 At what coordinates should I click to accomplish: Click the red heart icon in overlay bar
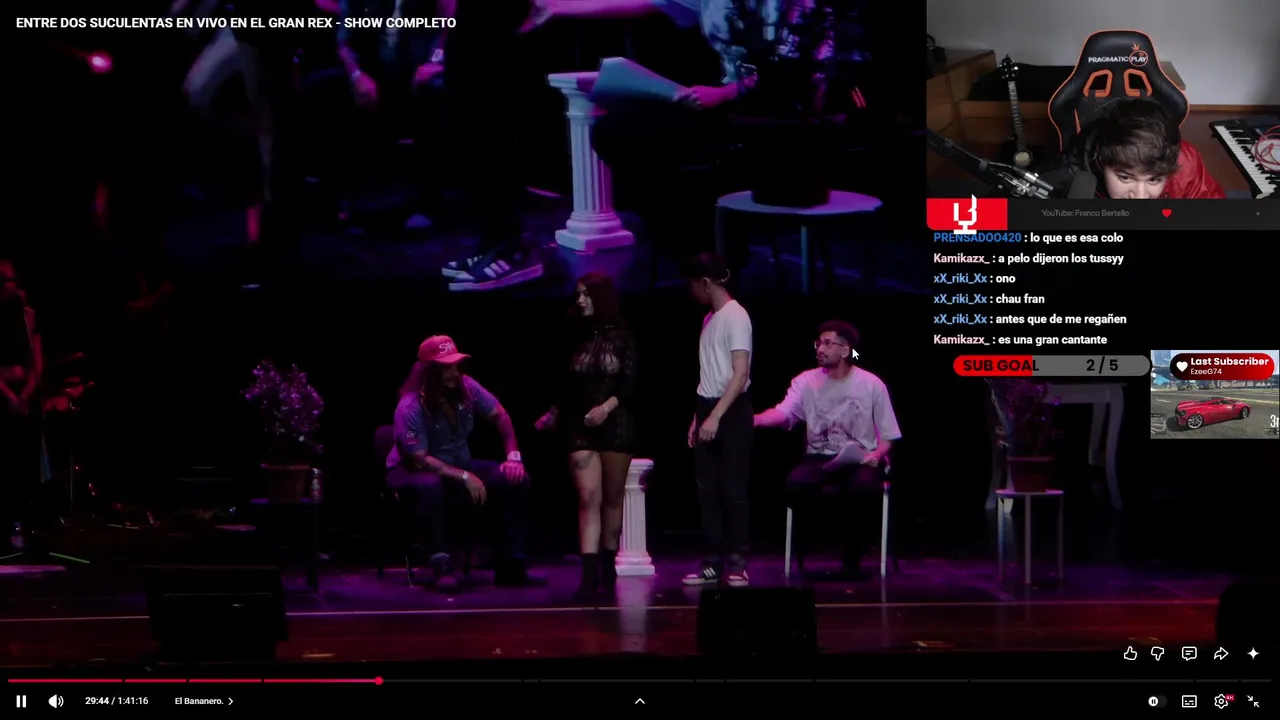(x=1166, y=213)
